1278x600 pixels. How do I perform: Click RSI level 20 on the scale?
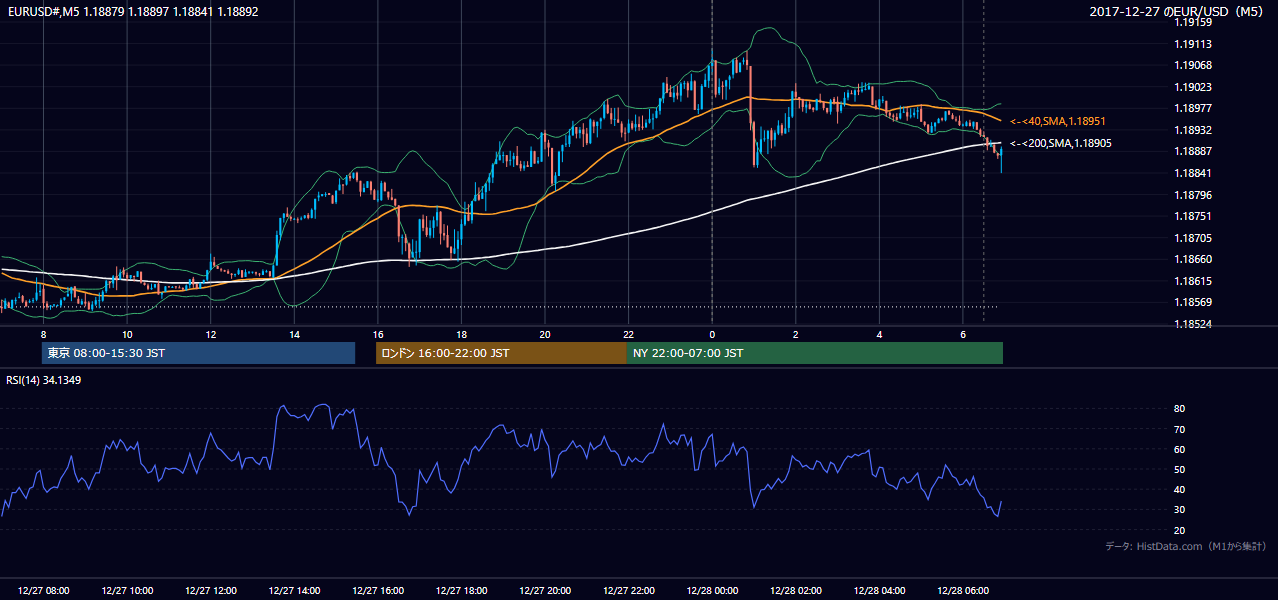pyautogui.click(x=1180, y=530)
